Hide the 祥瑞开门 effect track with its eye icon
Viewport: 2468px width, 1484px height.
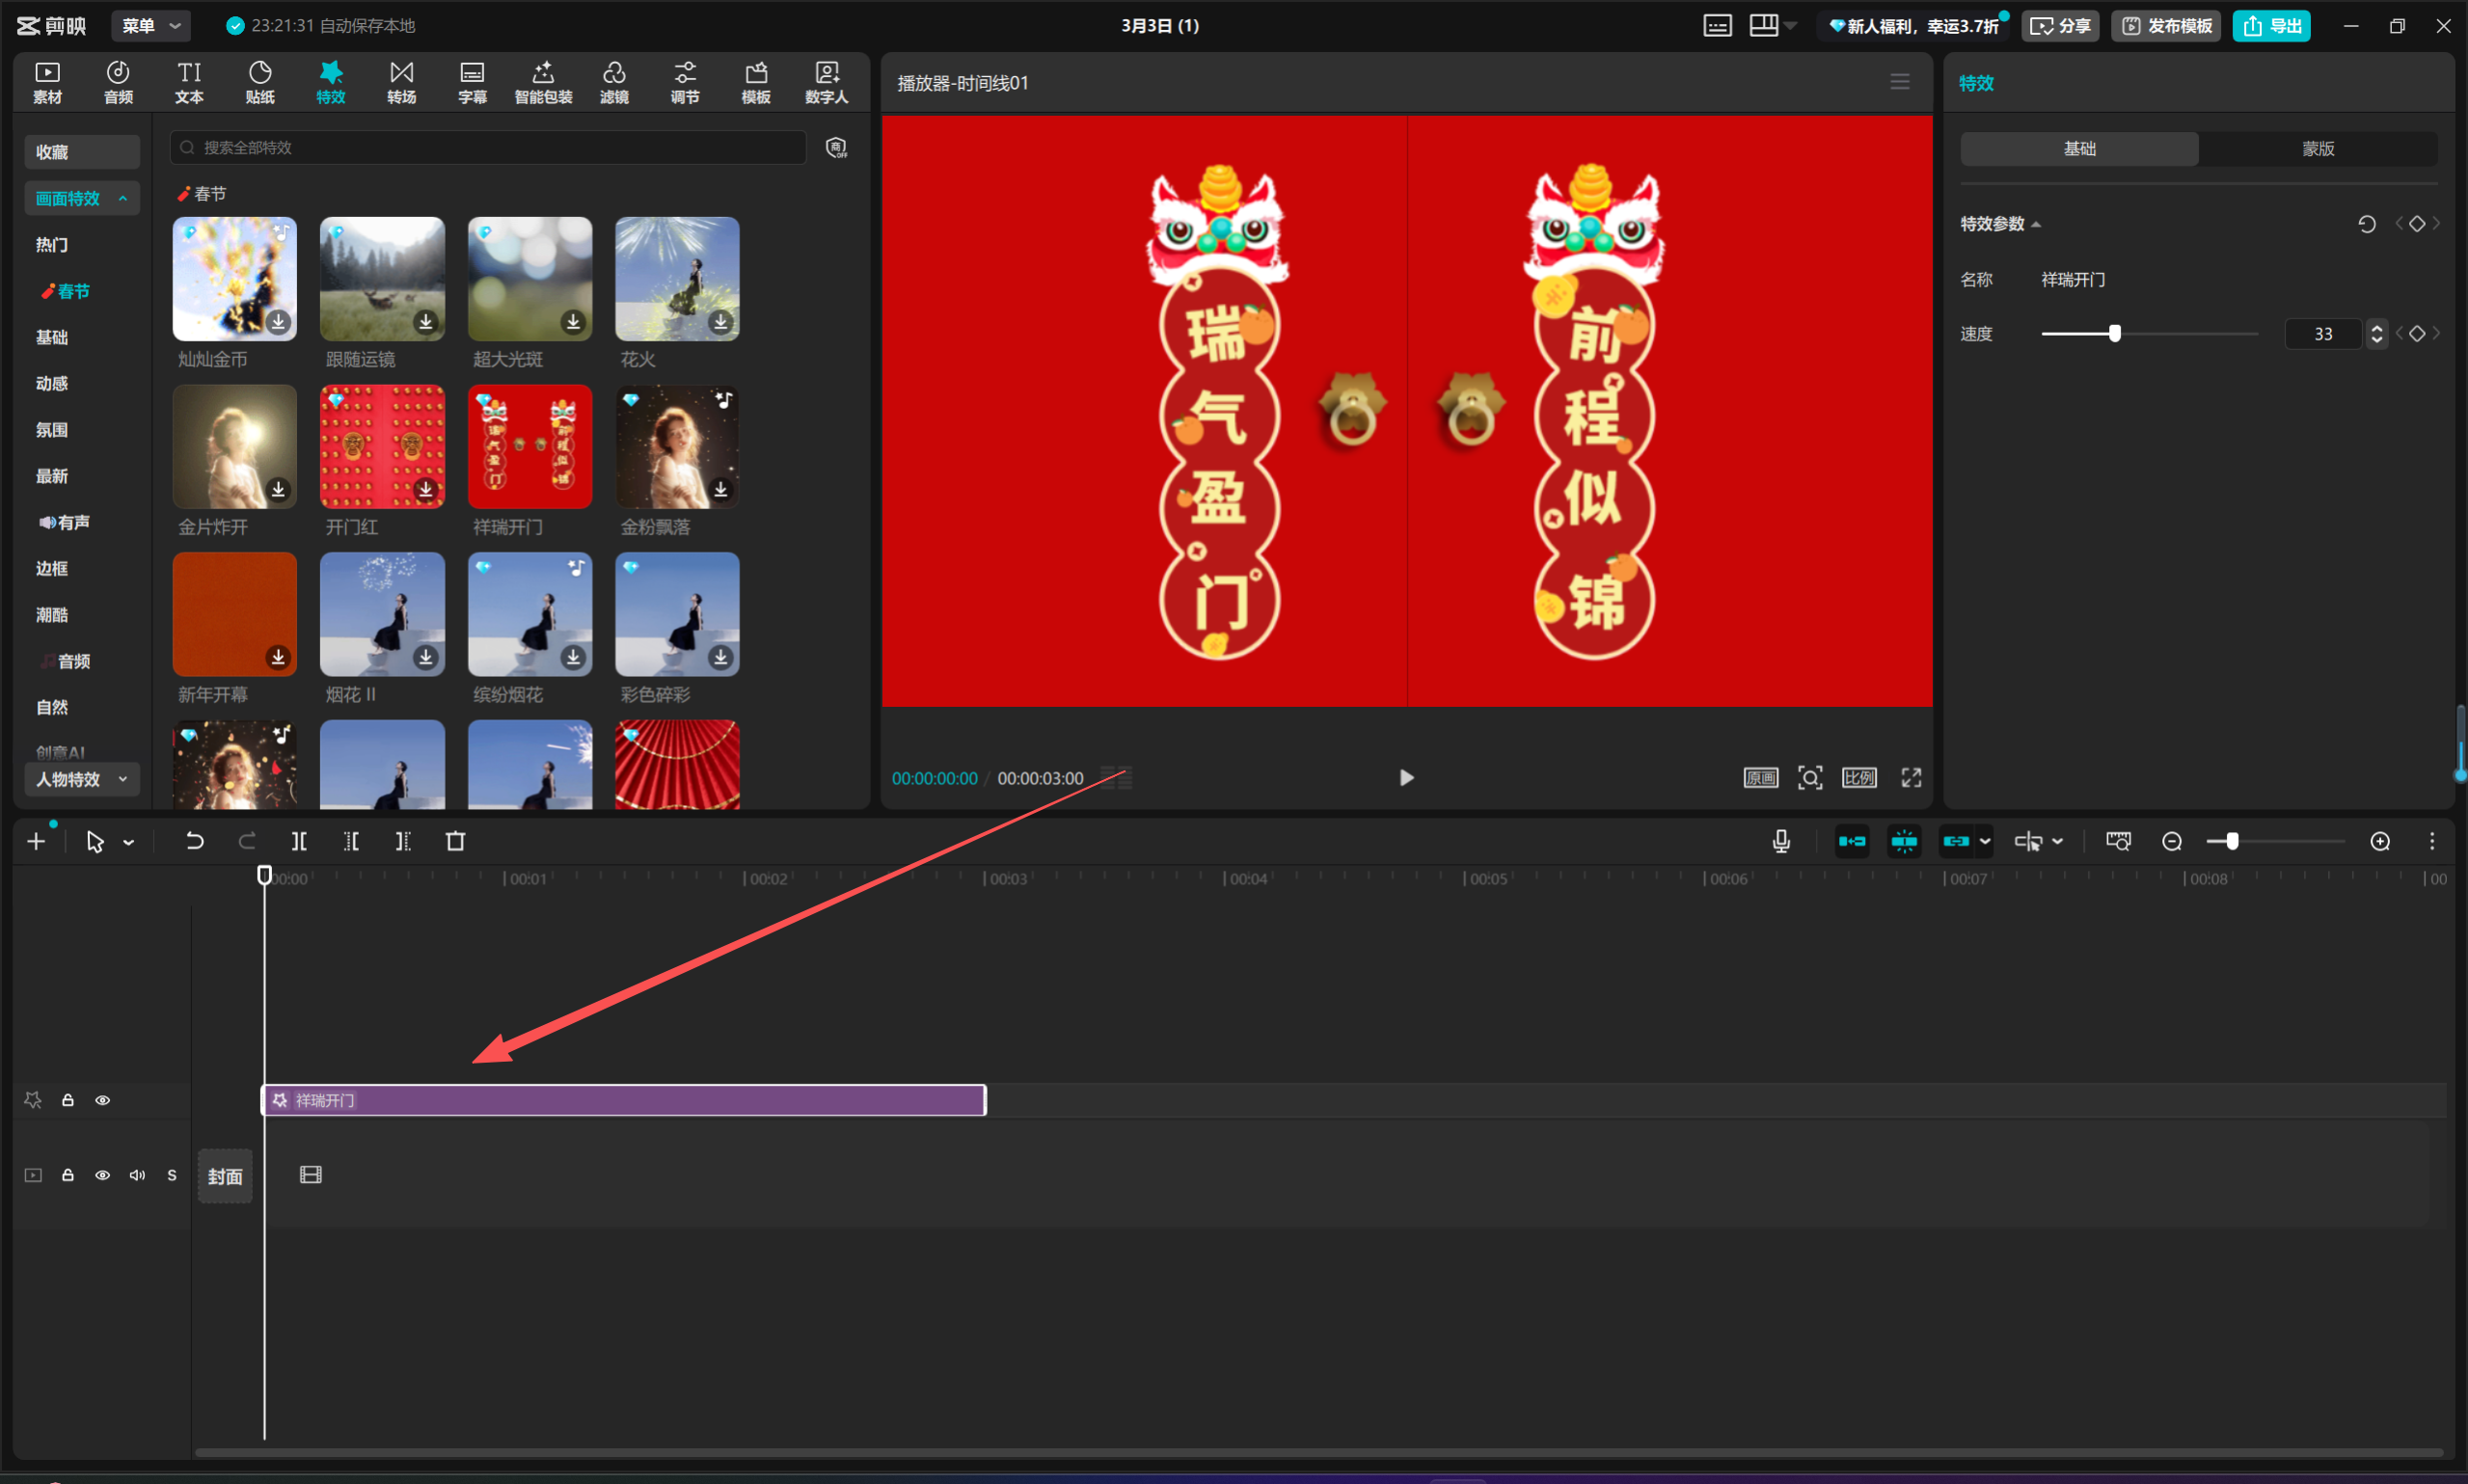coord(102,1100)
